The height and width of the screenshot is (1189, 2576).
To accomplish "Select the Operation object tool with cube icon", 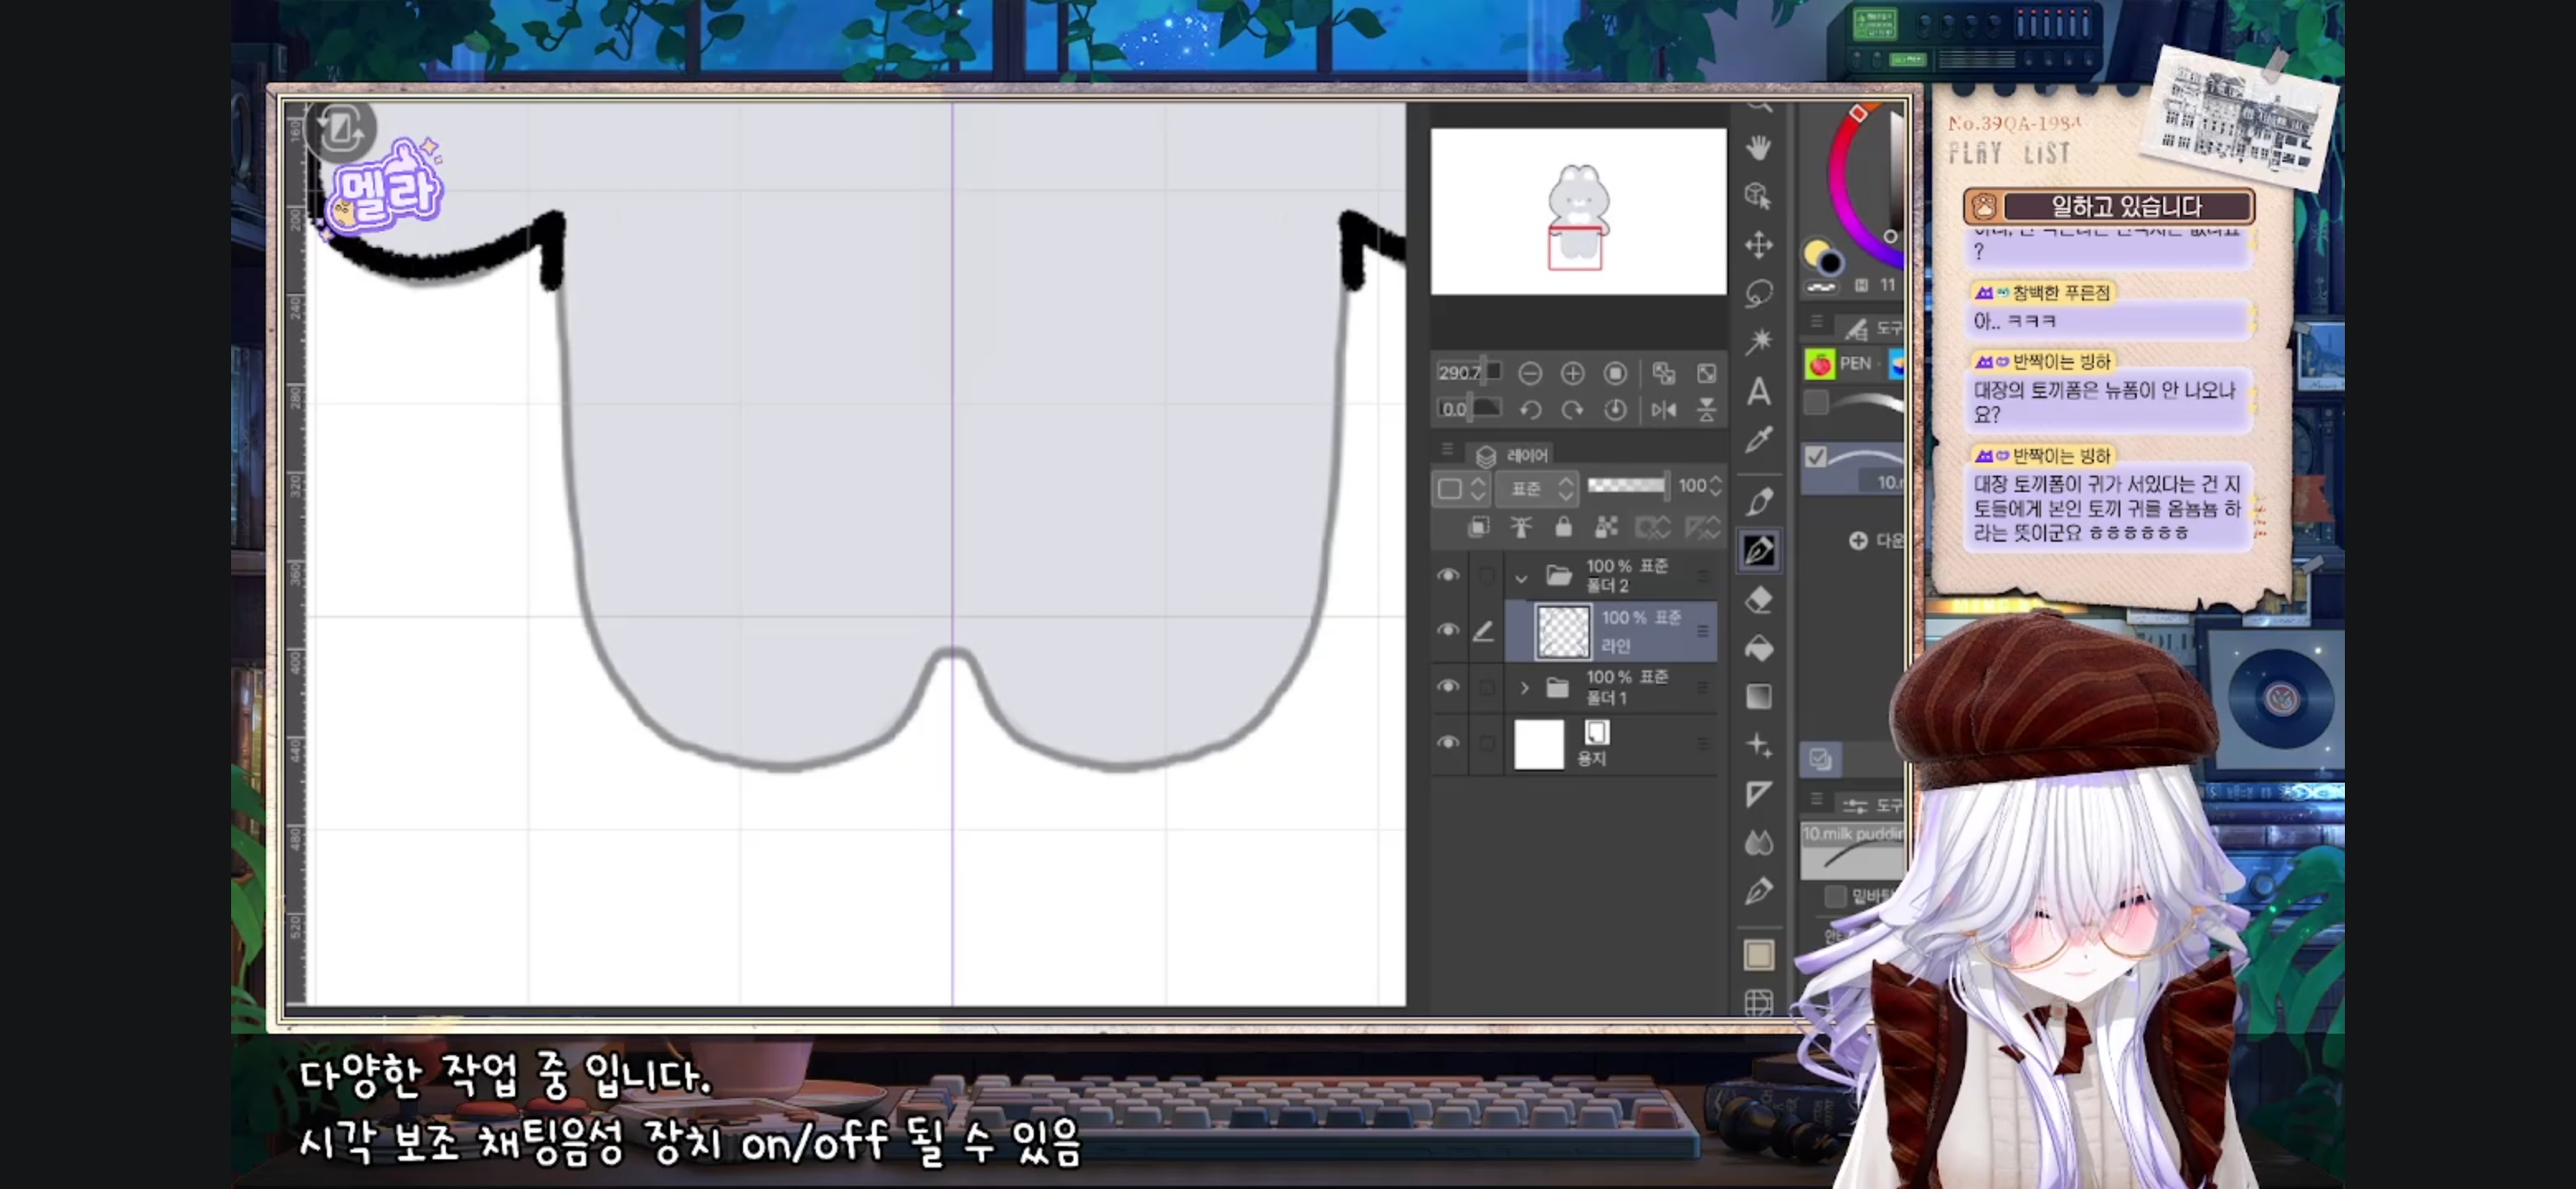I will (1759, 196).
